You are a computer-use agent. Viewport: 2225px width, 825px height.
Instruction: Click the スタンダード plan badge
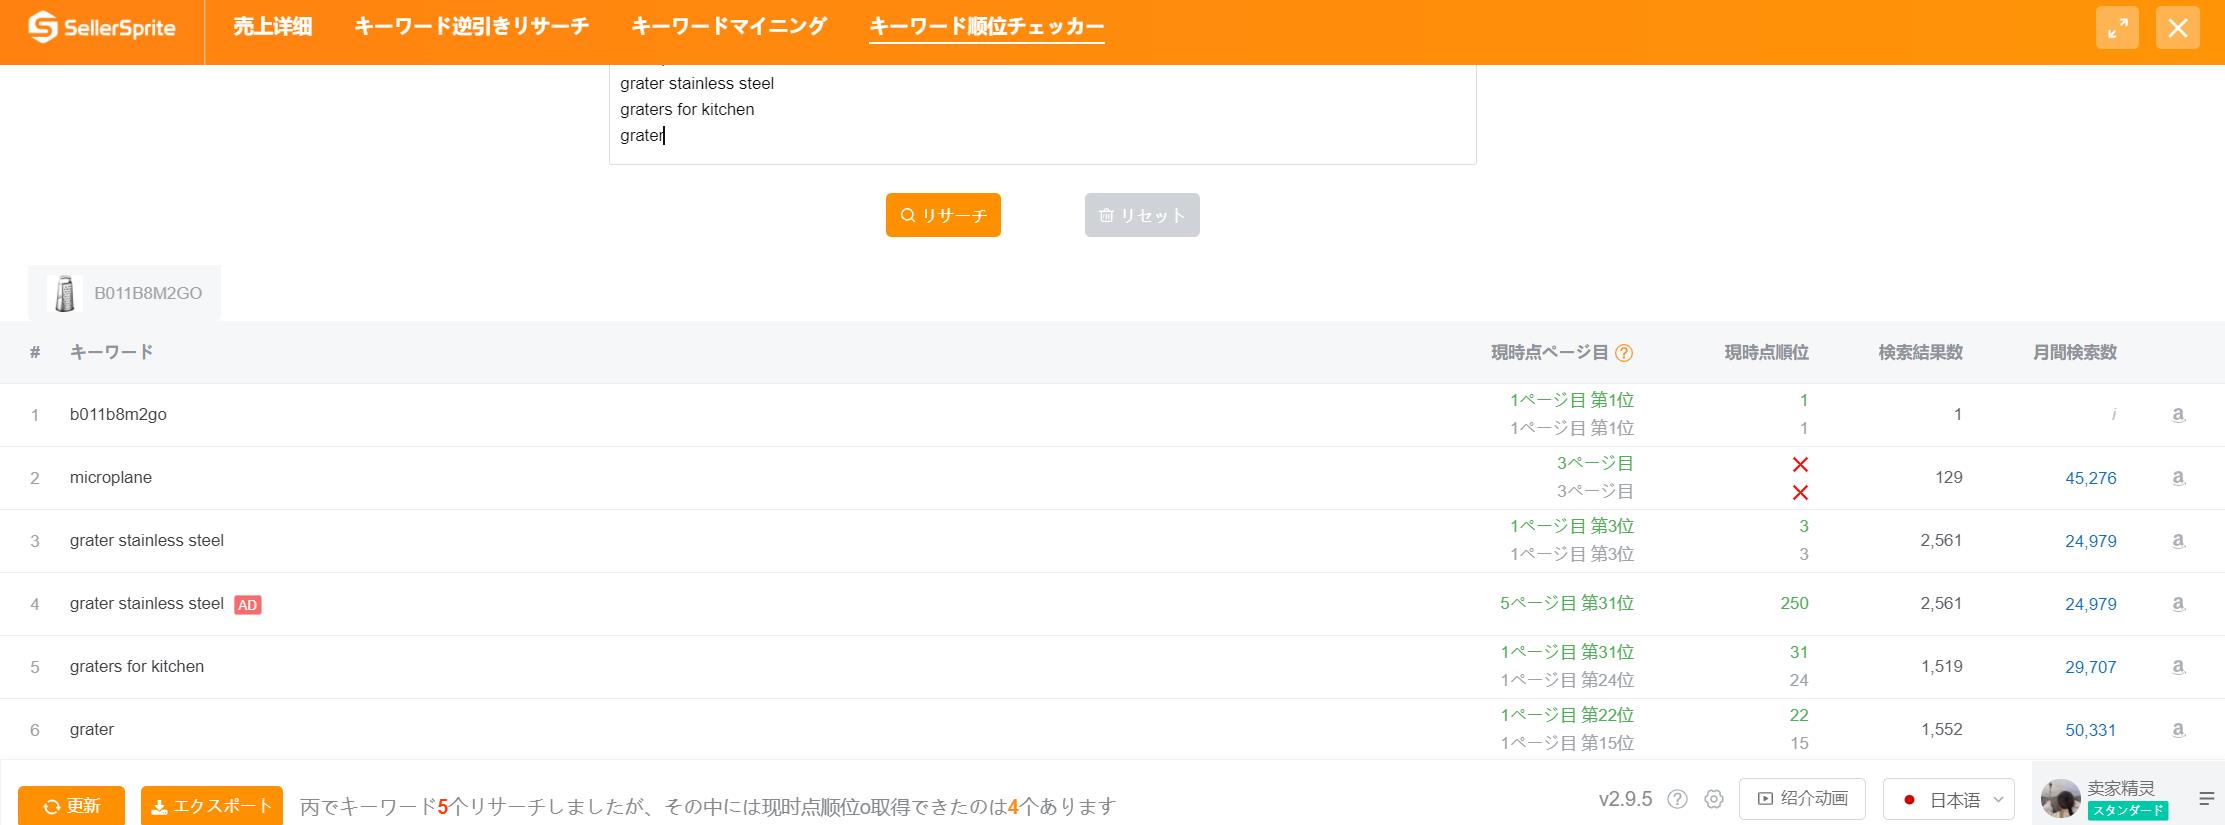[x=2128, y=811]
